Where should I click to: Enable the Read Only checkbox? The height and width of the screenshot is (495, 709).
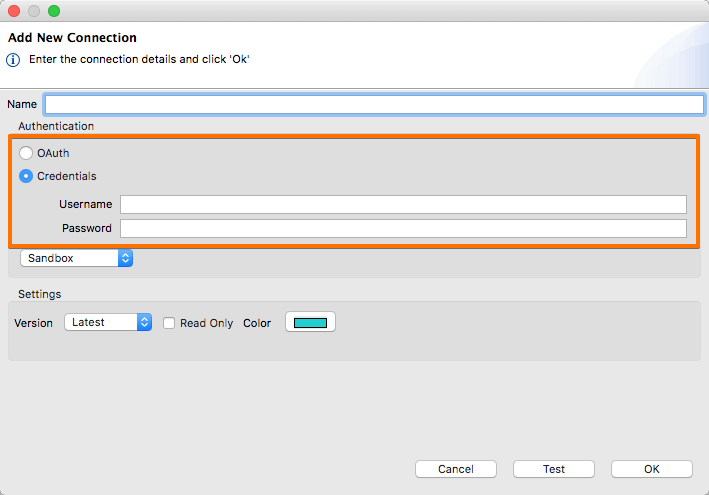[170, 323]
